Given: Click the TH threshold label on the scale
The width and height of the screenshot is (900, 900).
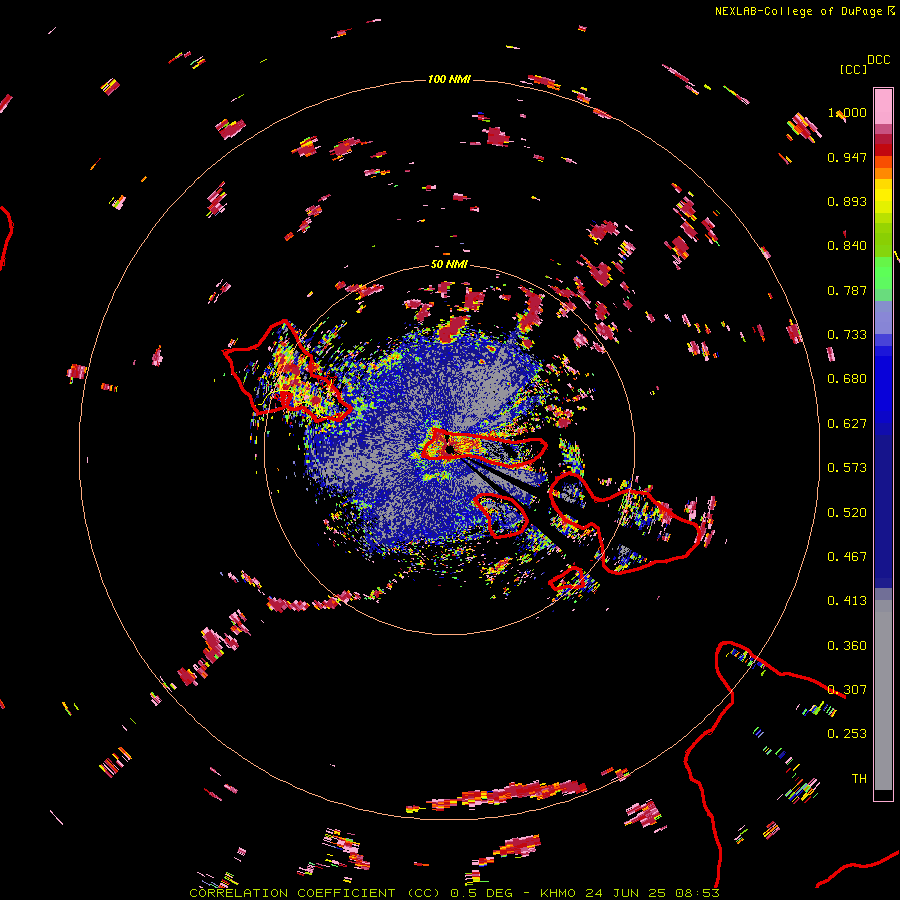Looking at the screenshot, I should pos(859,779).
